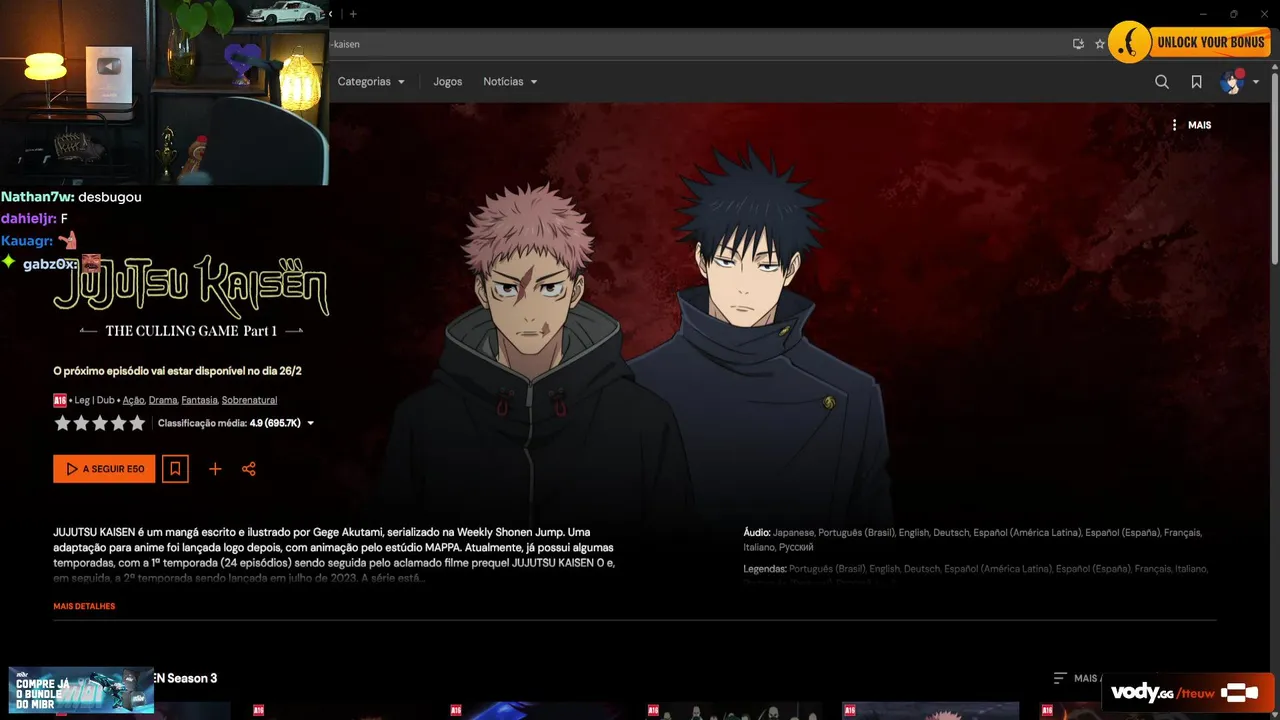Rate the series one star
1280x720 pixels.
(x=62, y=423)
